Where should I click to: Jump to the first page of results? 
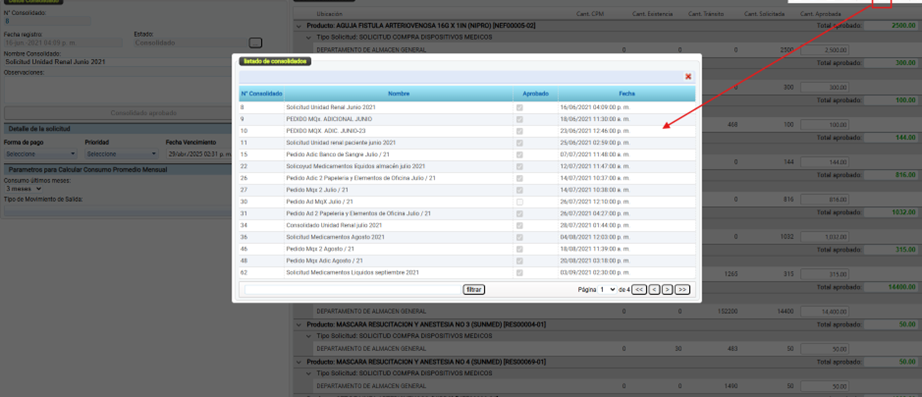pos(640,289)
